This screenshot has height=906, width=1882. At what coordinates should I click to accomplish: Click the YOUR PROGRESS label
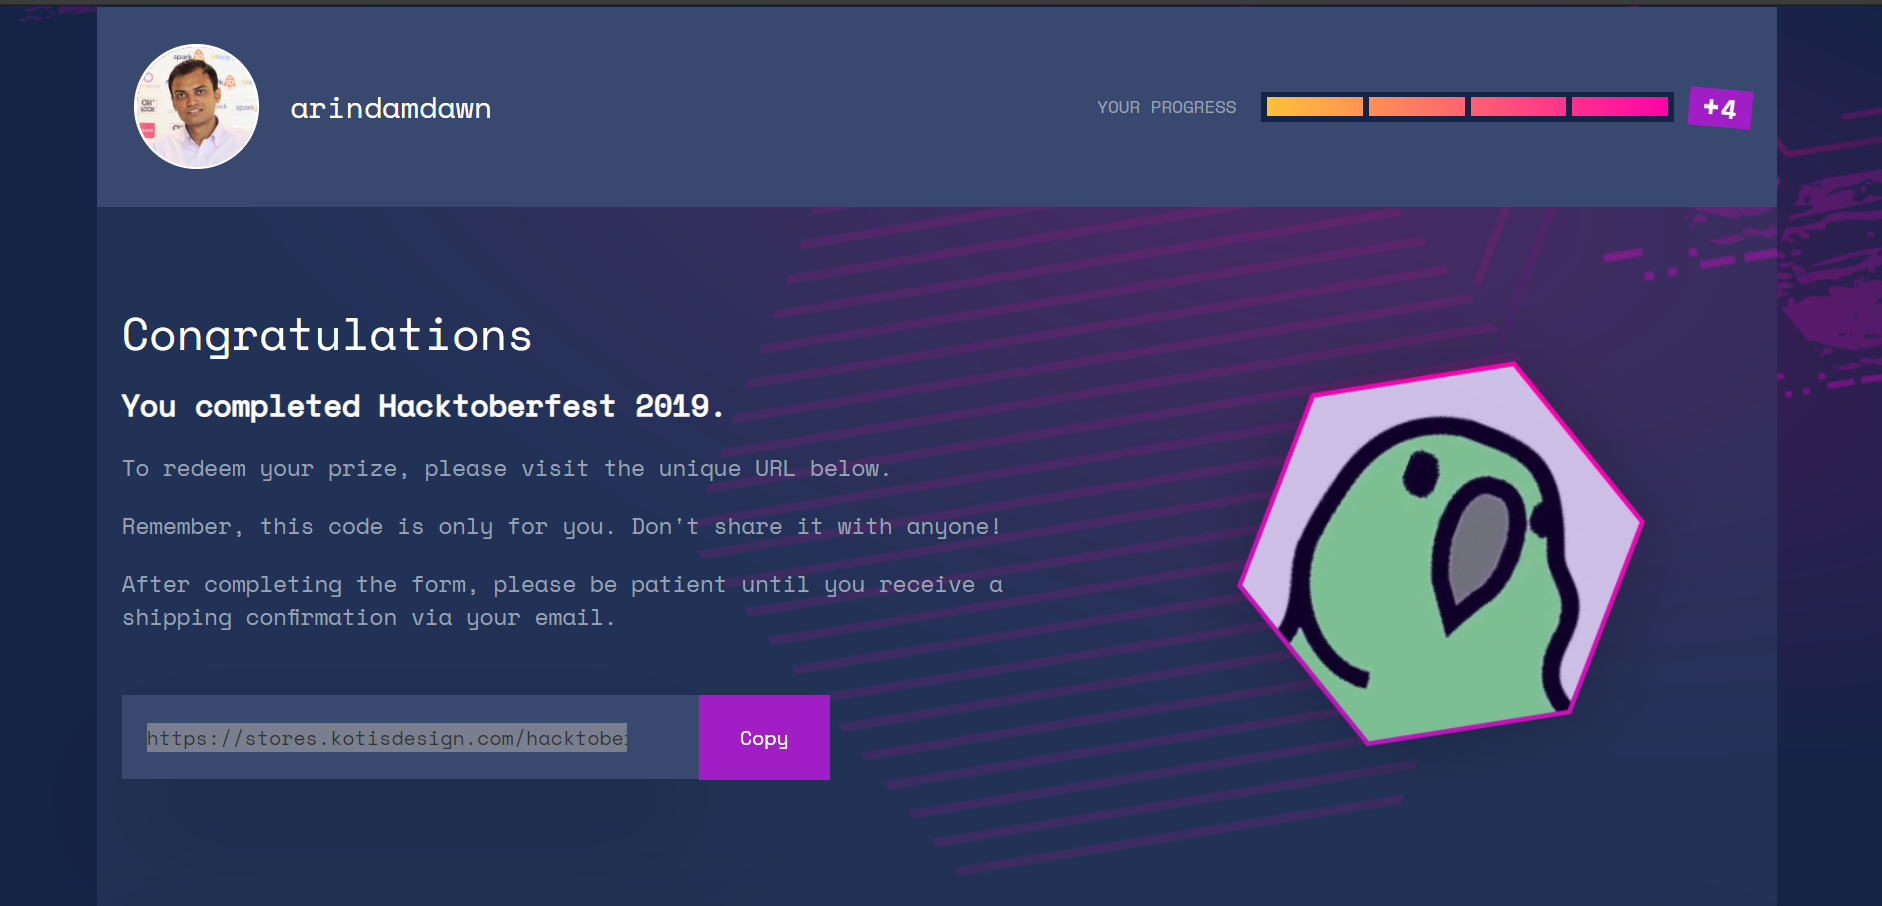(x=1166, y=107)
